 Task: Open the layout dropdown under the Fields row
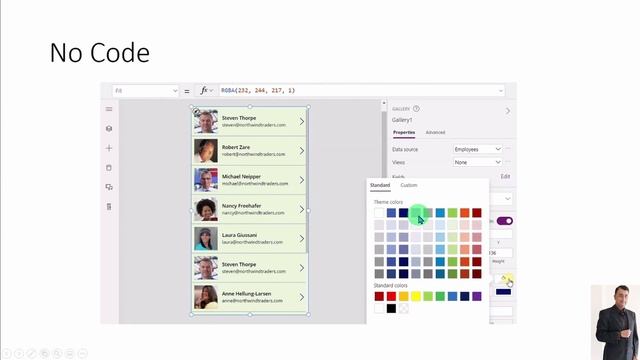tap(501, 199)
